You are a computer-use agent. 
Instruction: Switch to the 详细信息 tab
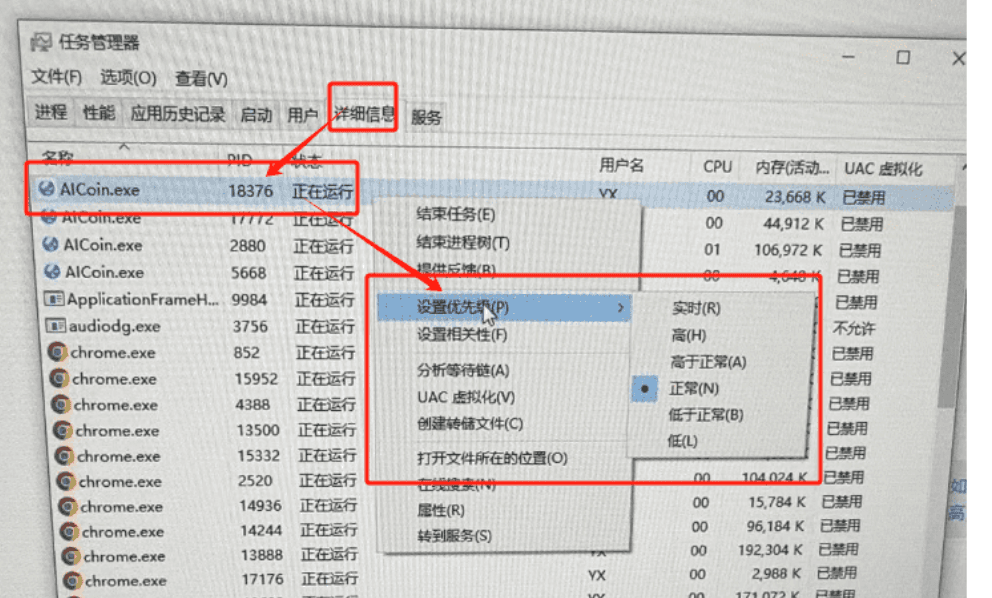pyautogui.click(x=364, y=115)
